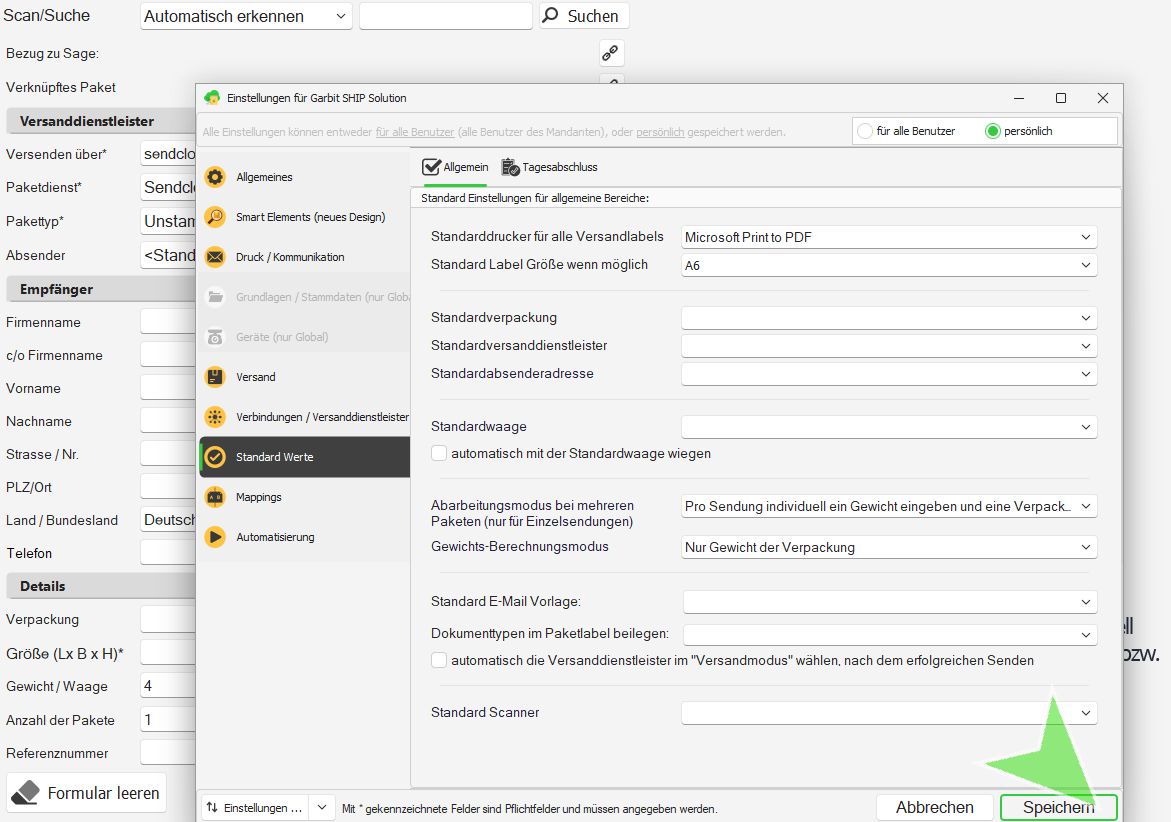This screenshot has width=1171, height=822.
Task: Open the 'Automatisch erkennen' scan dropdown
Action: (x=246, y=16)
